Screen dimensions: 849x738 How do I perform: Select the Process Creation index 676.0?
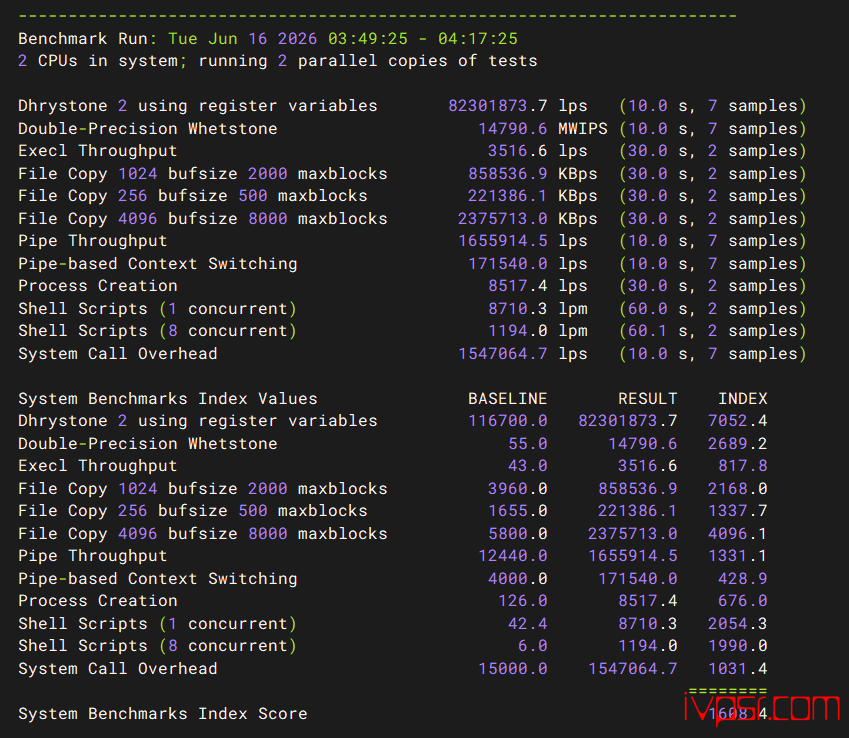(x=742, y=600)
